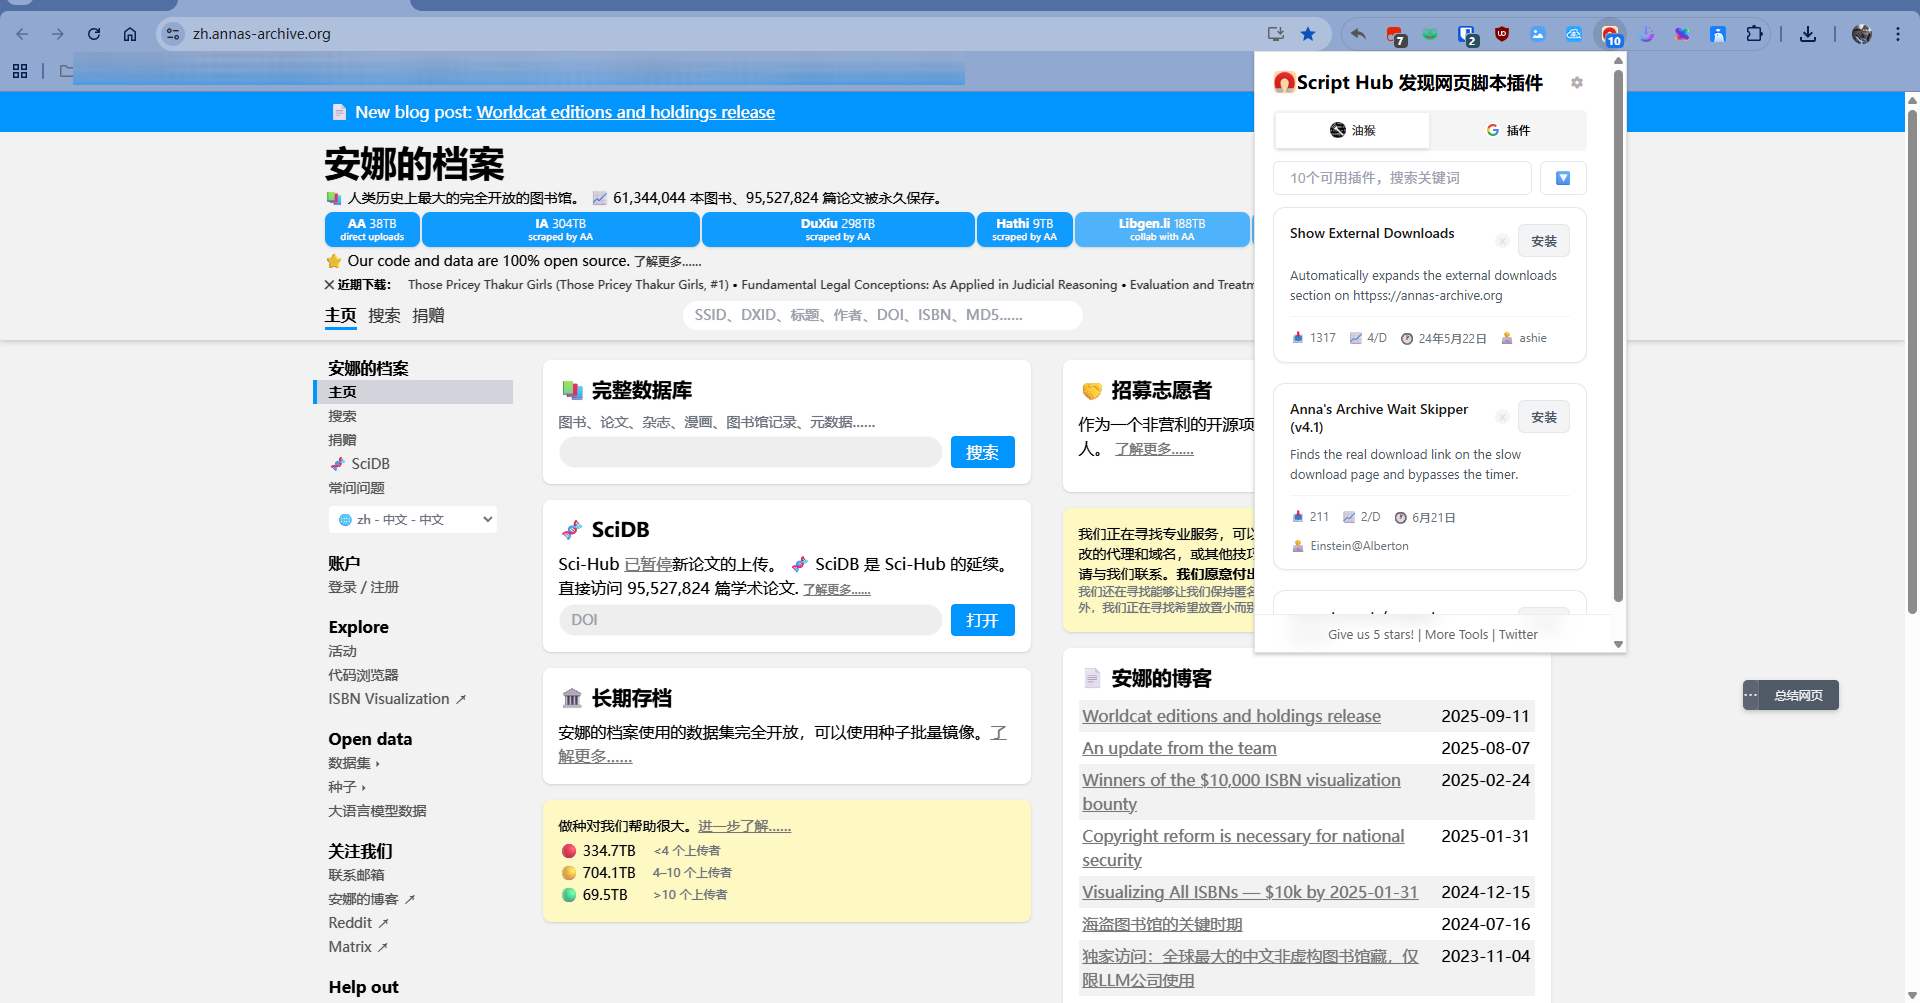Viewport: 1920px width, 1003px height.
Task: Click the DOI input field
Action: [x=750, y=620]
